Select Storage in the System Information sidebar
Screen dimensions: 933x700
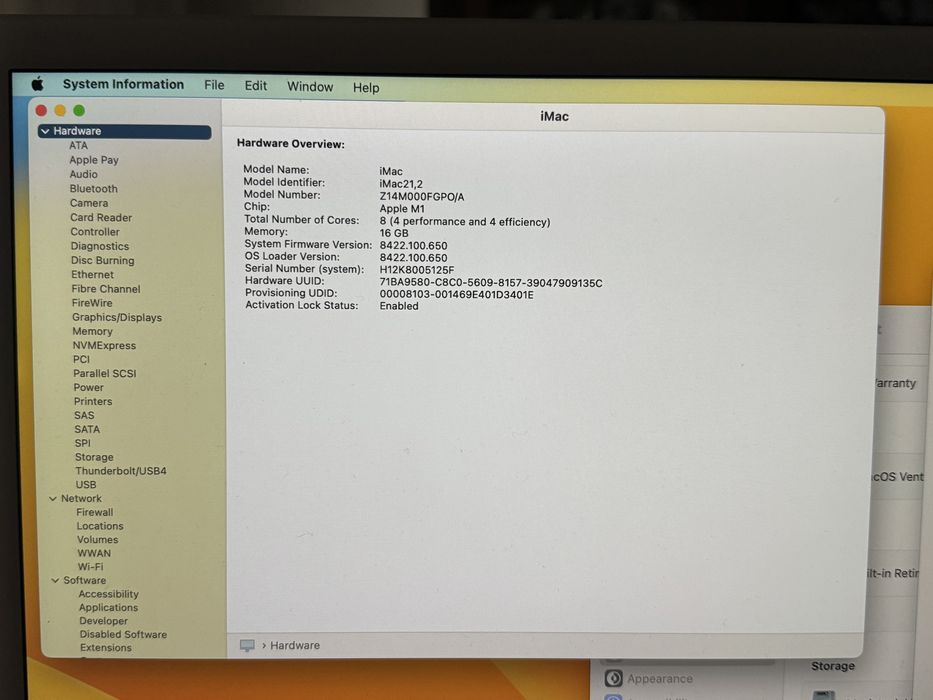click(94, 457)
